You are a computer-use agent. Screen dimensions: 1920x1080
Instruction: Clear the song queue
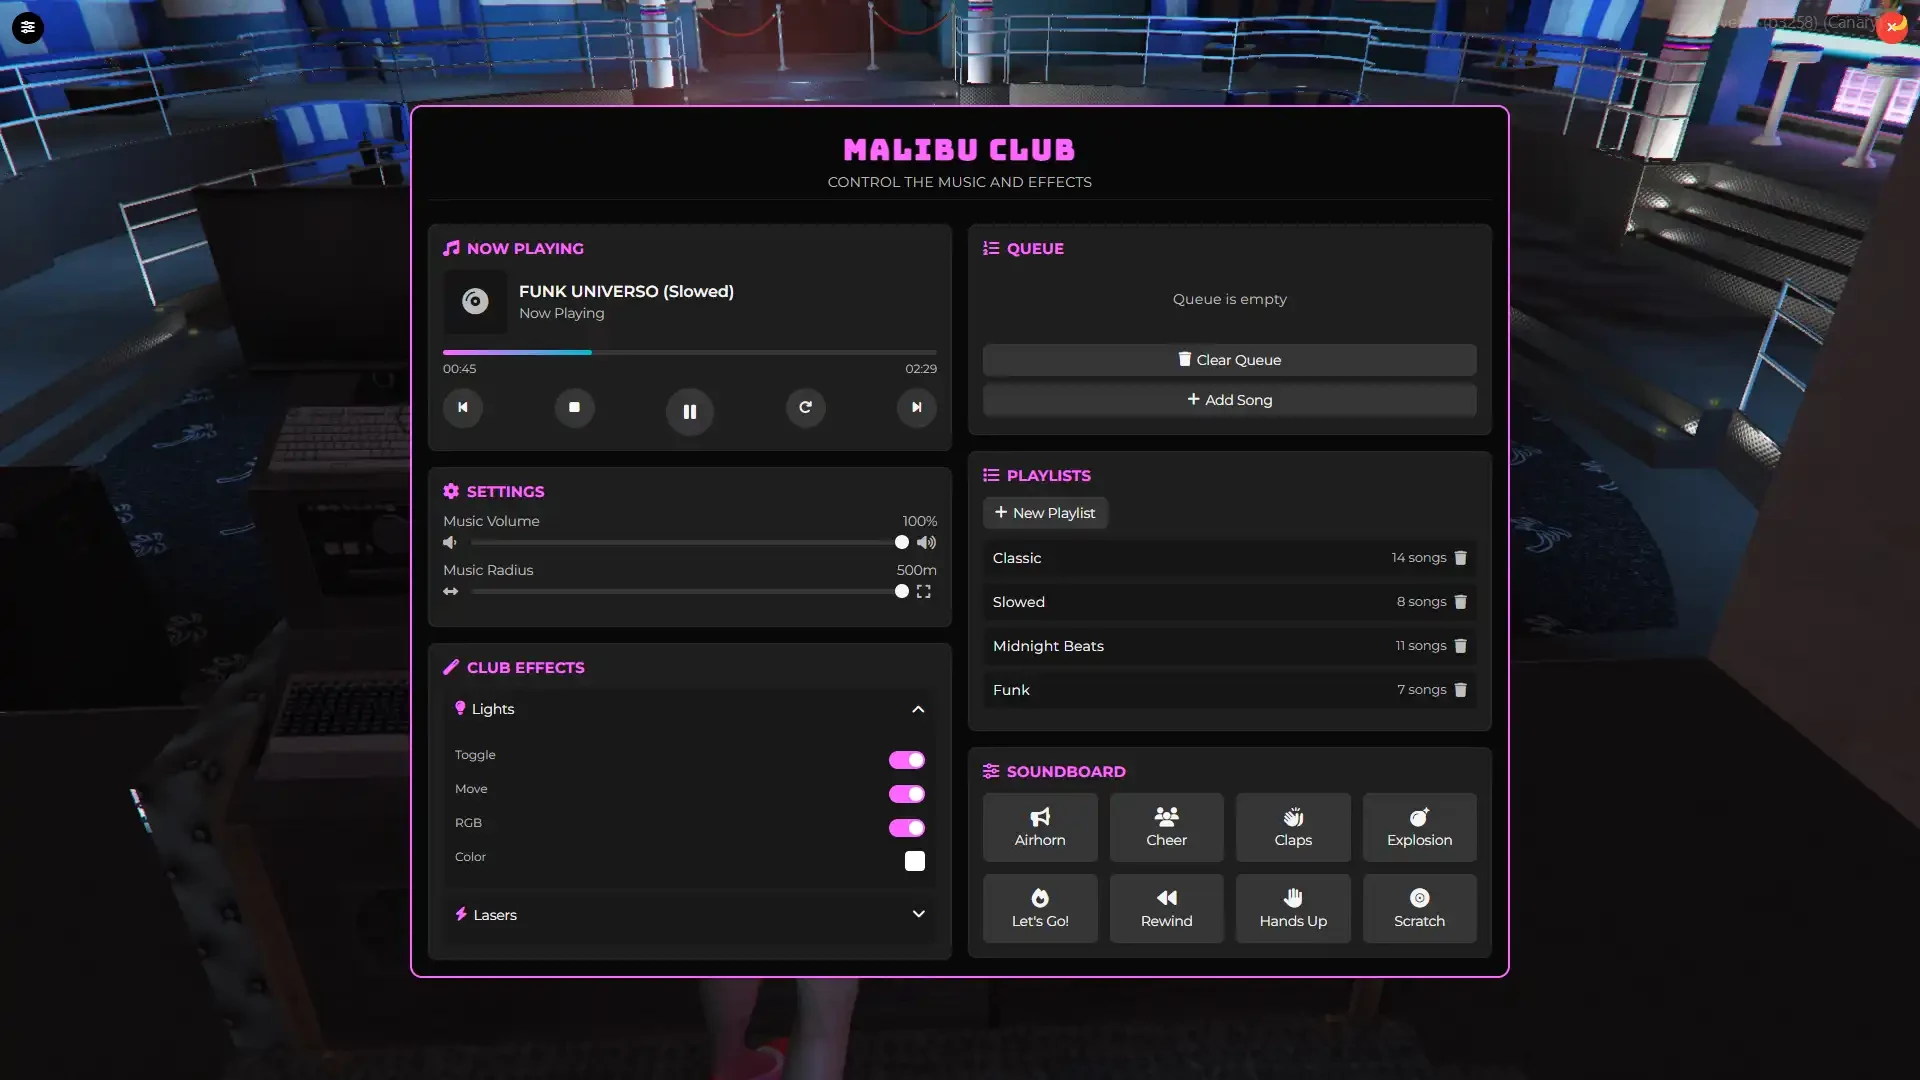pos(1229,360)
